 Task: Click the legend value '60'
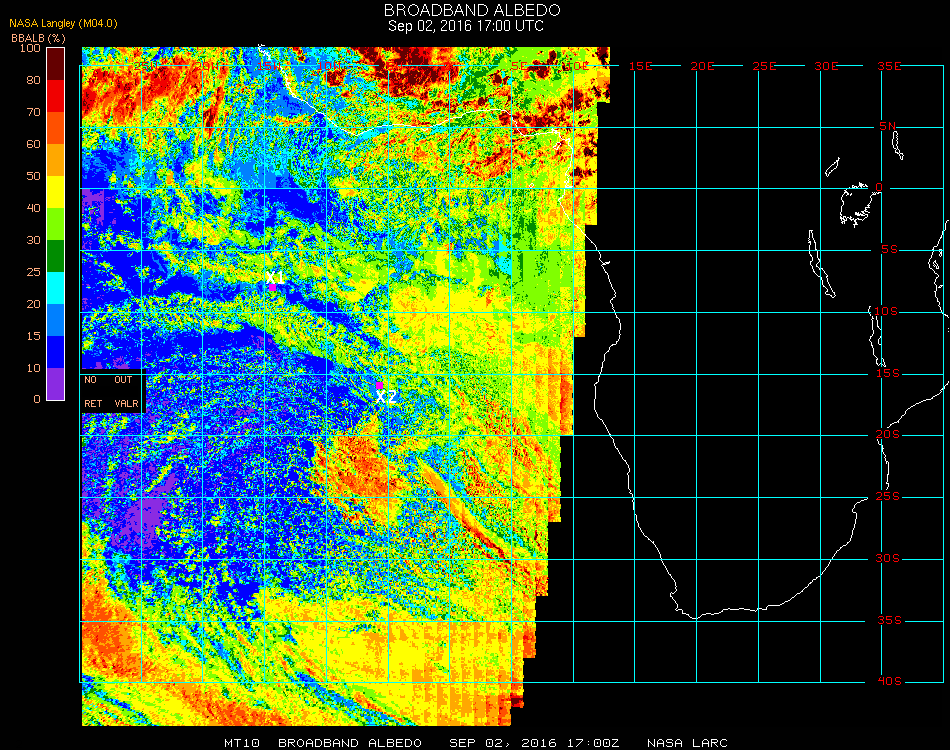[33, 144]
